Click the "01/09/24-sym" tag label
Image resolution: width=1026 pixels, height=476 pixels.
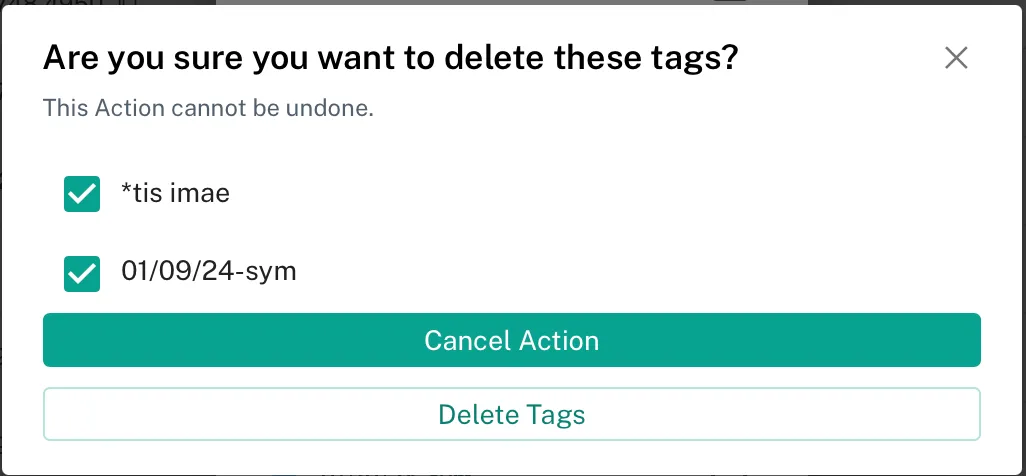click(208, 271)
